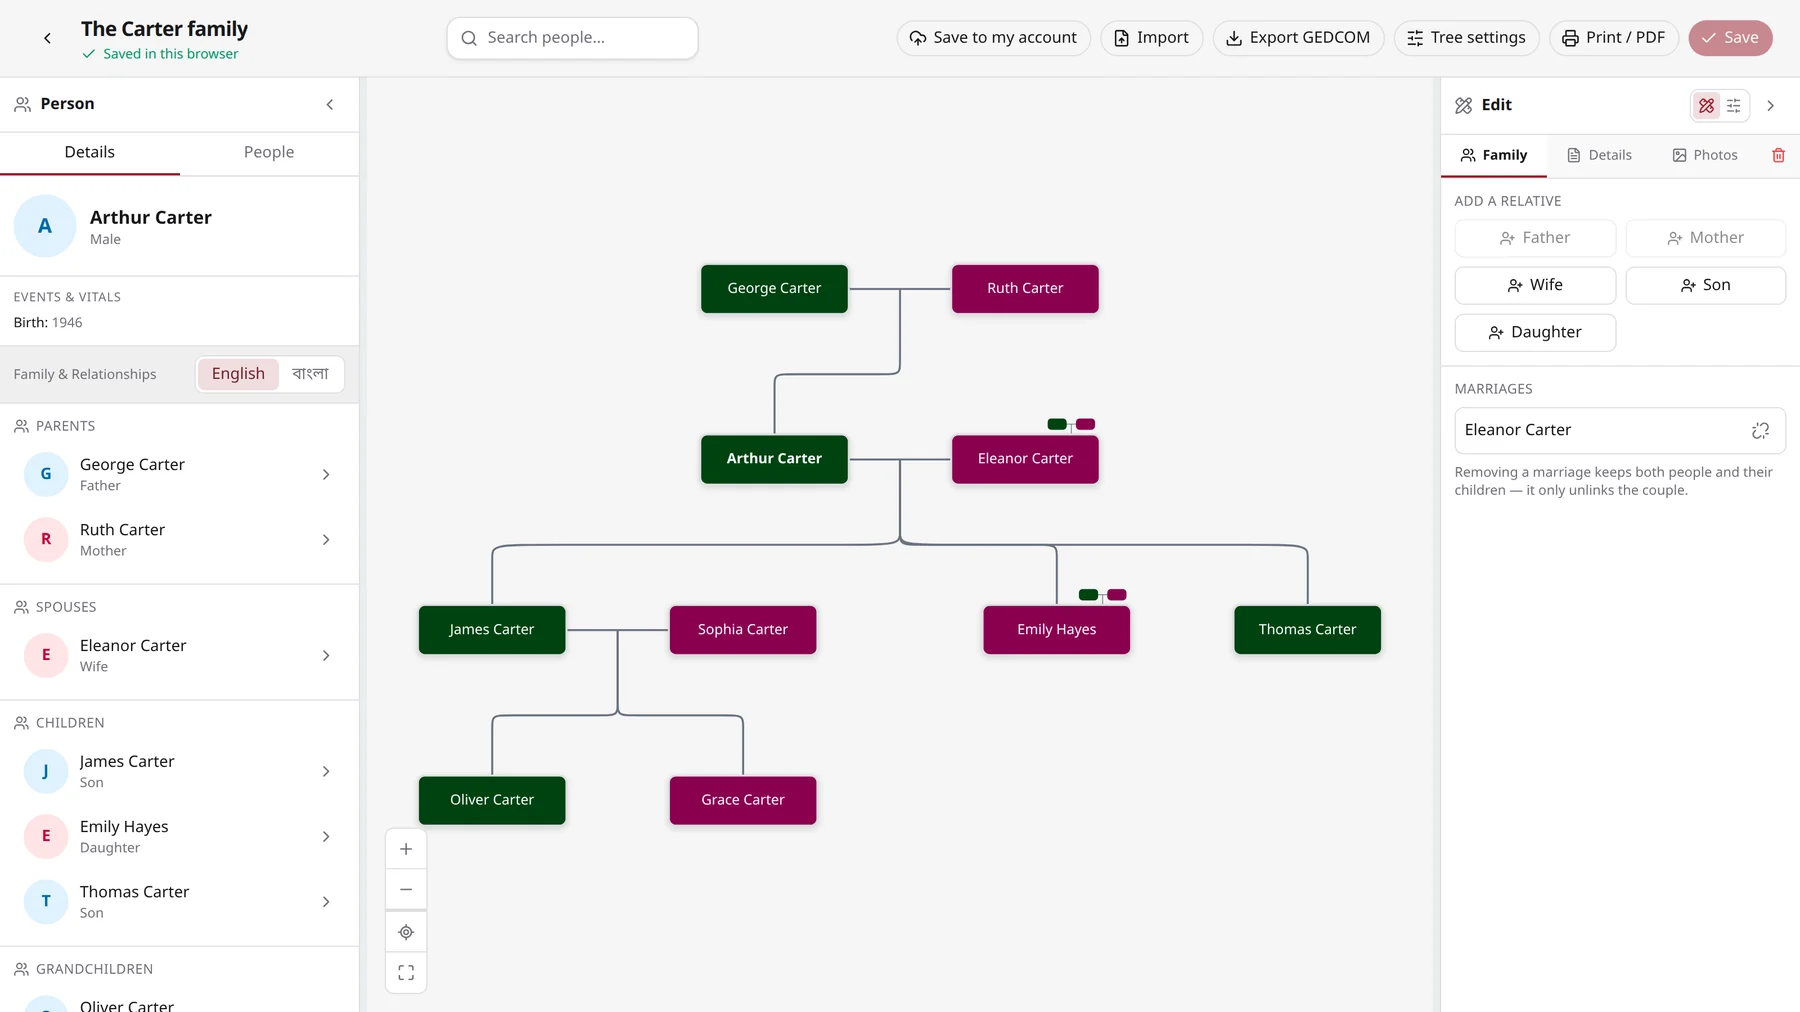Select the George Carter tree node
The image size is (1800, 1012).
(x=774, y=289)
